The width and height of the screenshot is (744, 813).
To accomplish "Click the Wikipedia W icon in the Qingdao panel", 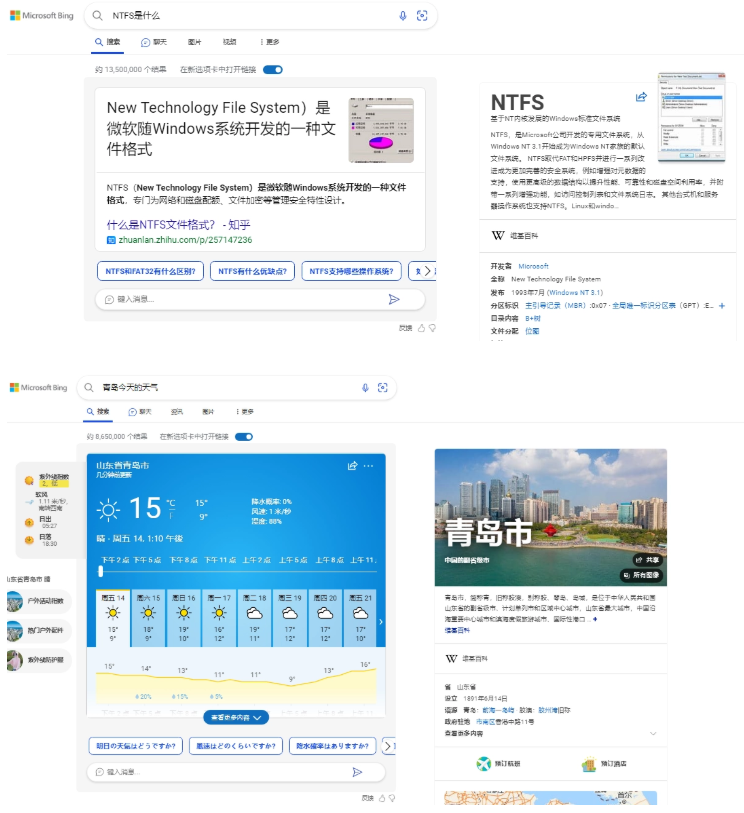I will click(451, 658).
